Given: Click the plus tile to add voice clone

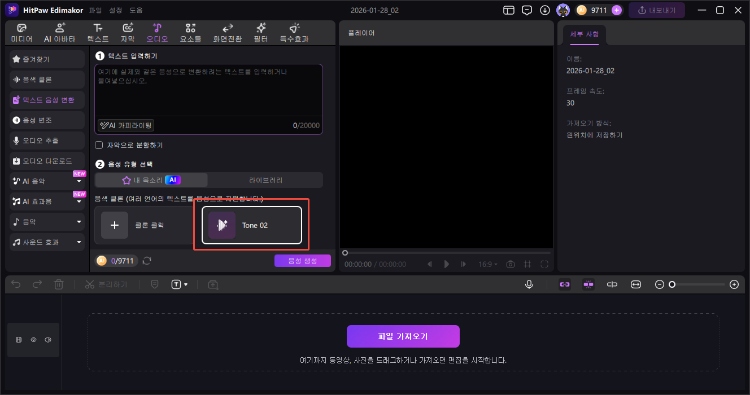Looking at the screenshot, I should [x=114, y=225].
